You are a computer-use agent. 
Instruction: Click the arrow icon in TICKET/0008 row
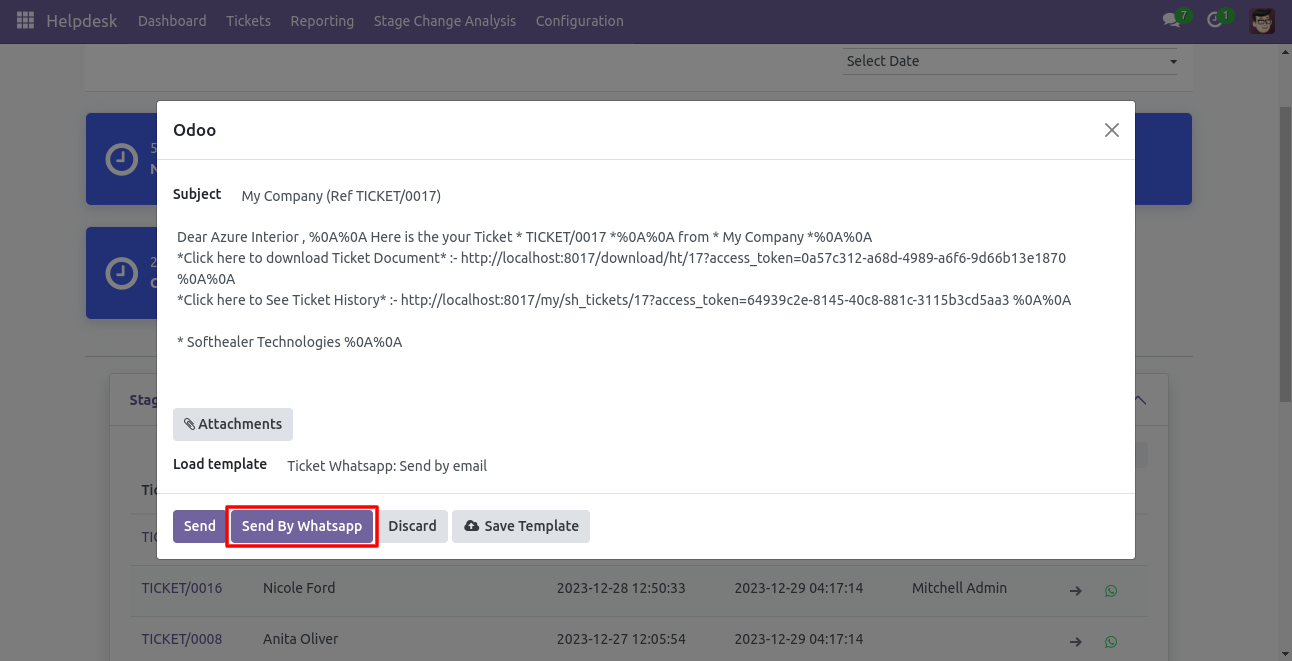(1076, 641)
